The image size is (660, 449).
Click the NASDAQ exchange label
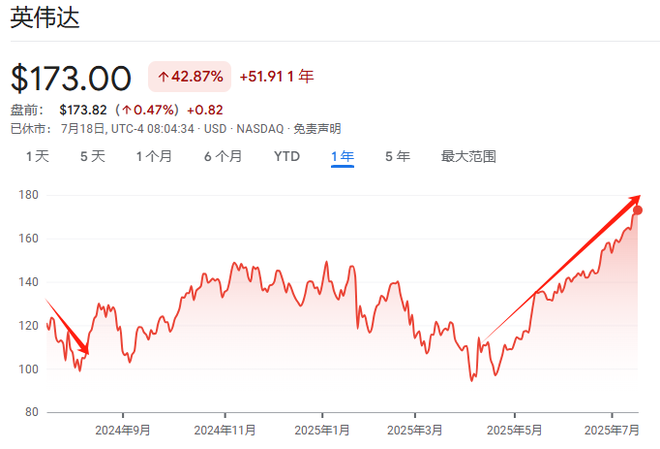pyautogui.click(x=261, y=128)
